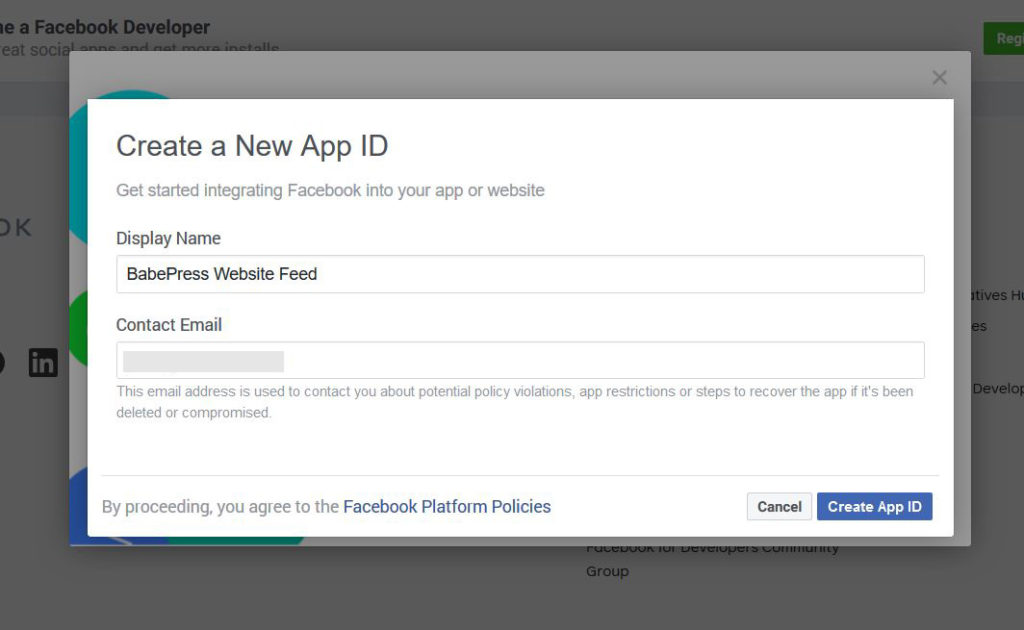The image size is (1024, 630).
Task: Click inside the Contact Email field
Action: [600, 361]
